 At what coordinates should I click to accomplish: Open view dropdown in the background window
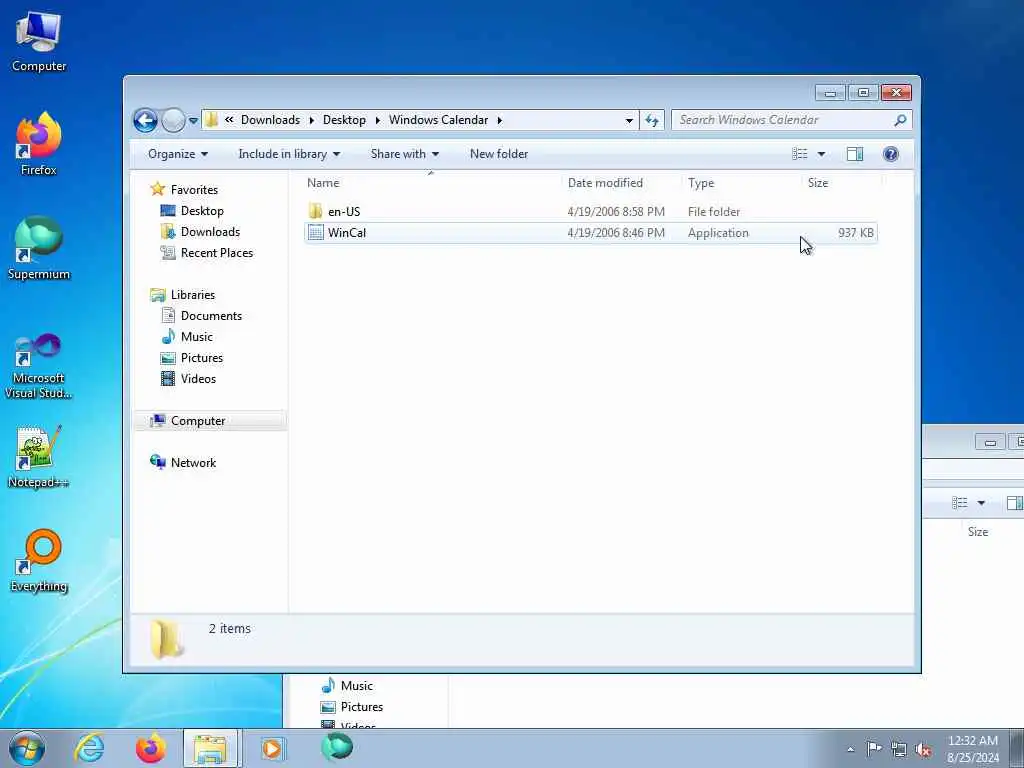(981, 503)
